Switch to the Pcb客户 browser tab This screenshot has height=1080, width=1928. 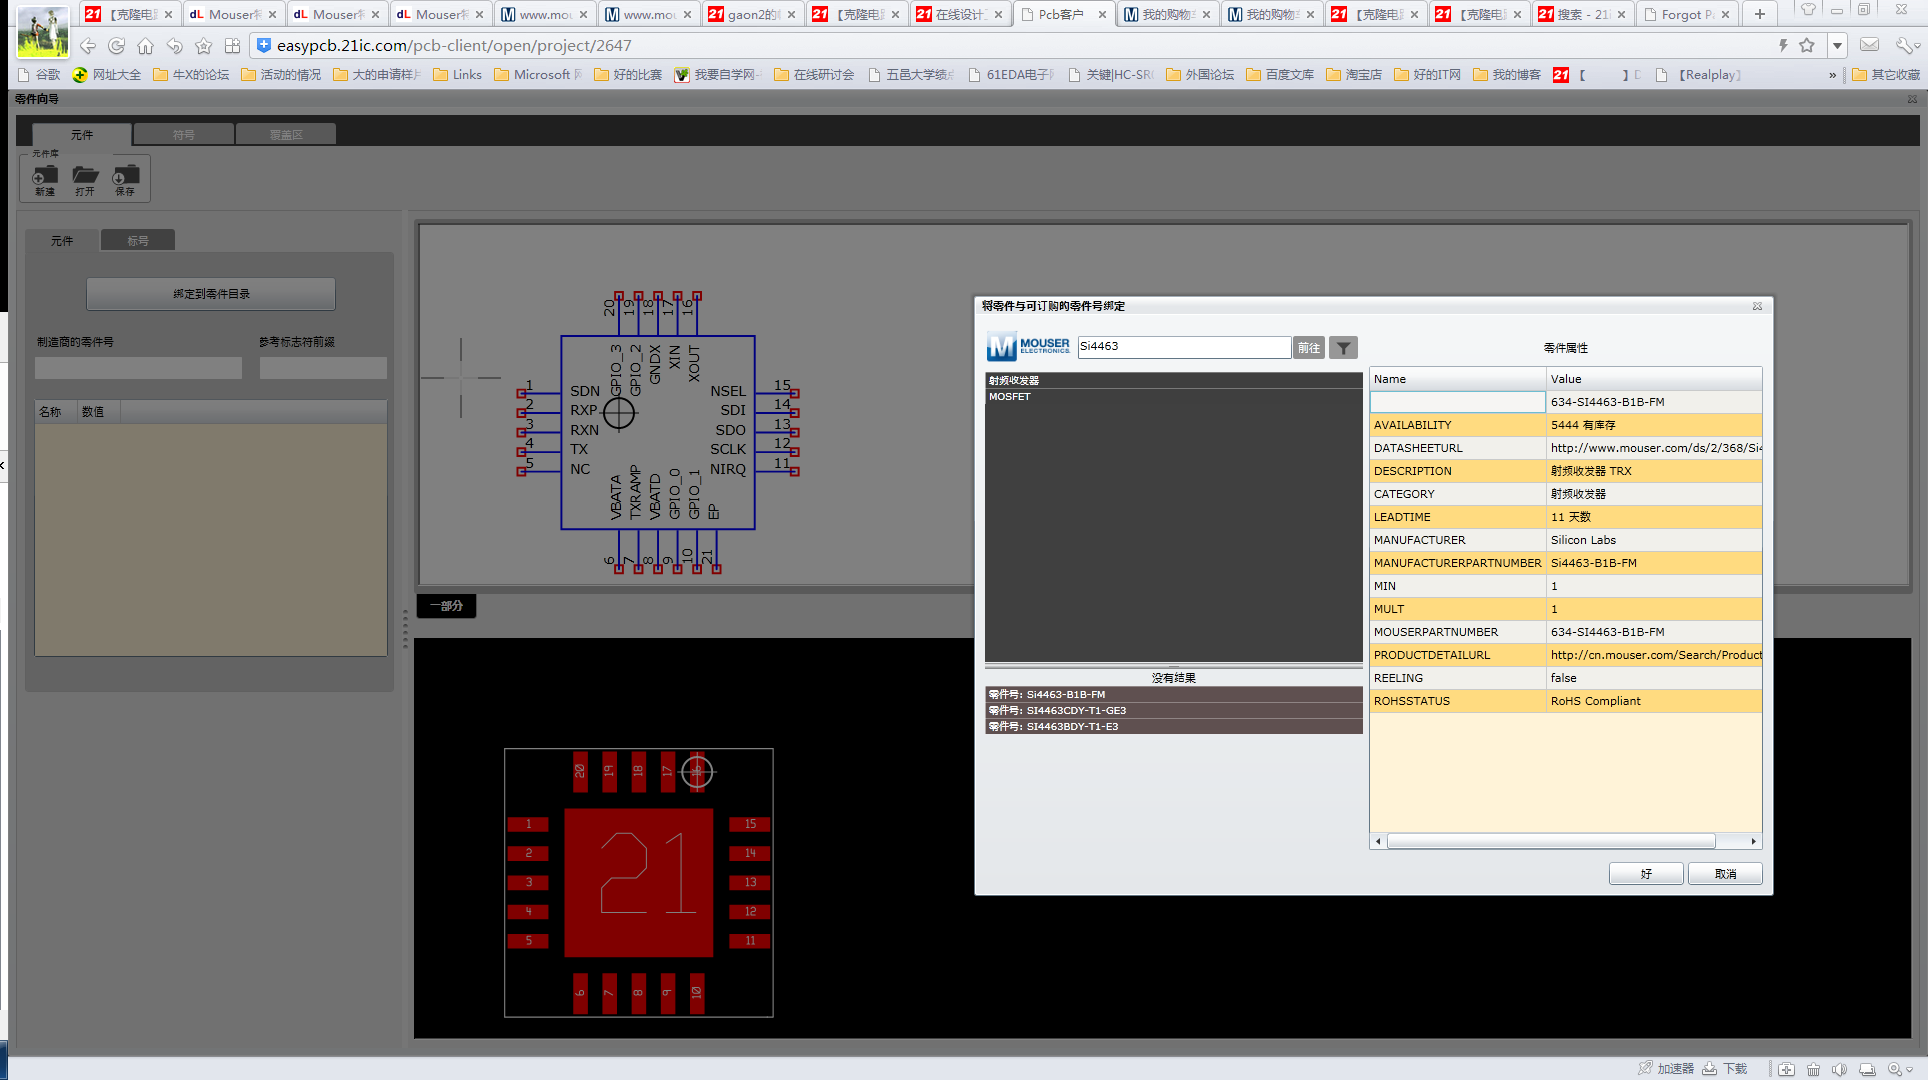click(x=1063, y=14)
